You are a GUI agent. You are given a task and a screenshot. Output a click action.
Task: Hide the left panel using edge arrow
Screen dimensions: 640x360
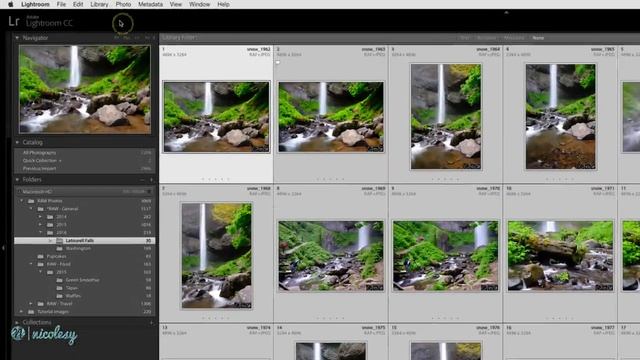3,247
